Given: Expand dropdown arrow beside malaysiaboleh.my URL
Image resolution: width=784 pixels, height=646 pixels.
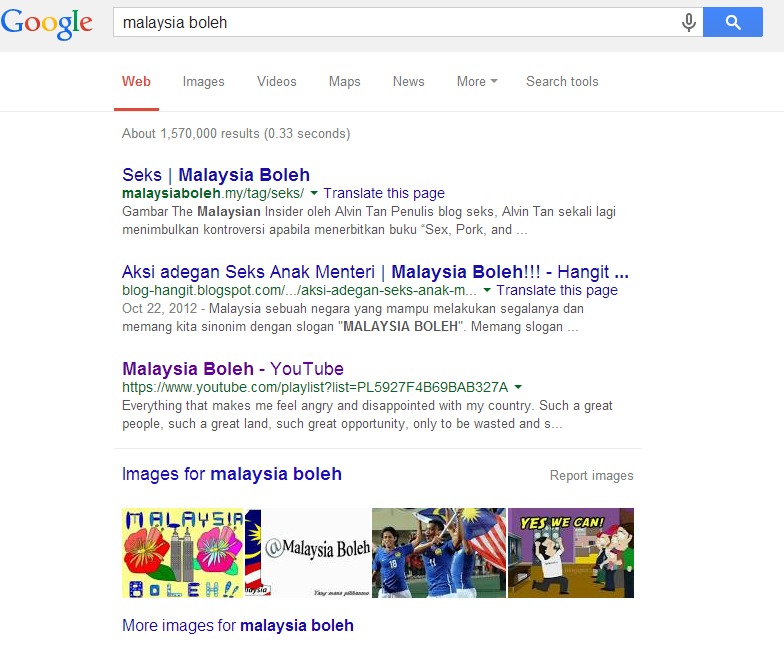Looking at the screenshot, I should 314,193.
